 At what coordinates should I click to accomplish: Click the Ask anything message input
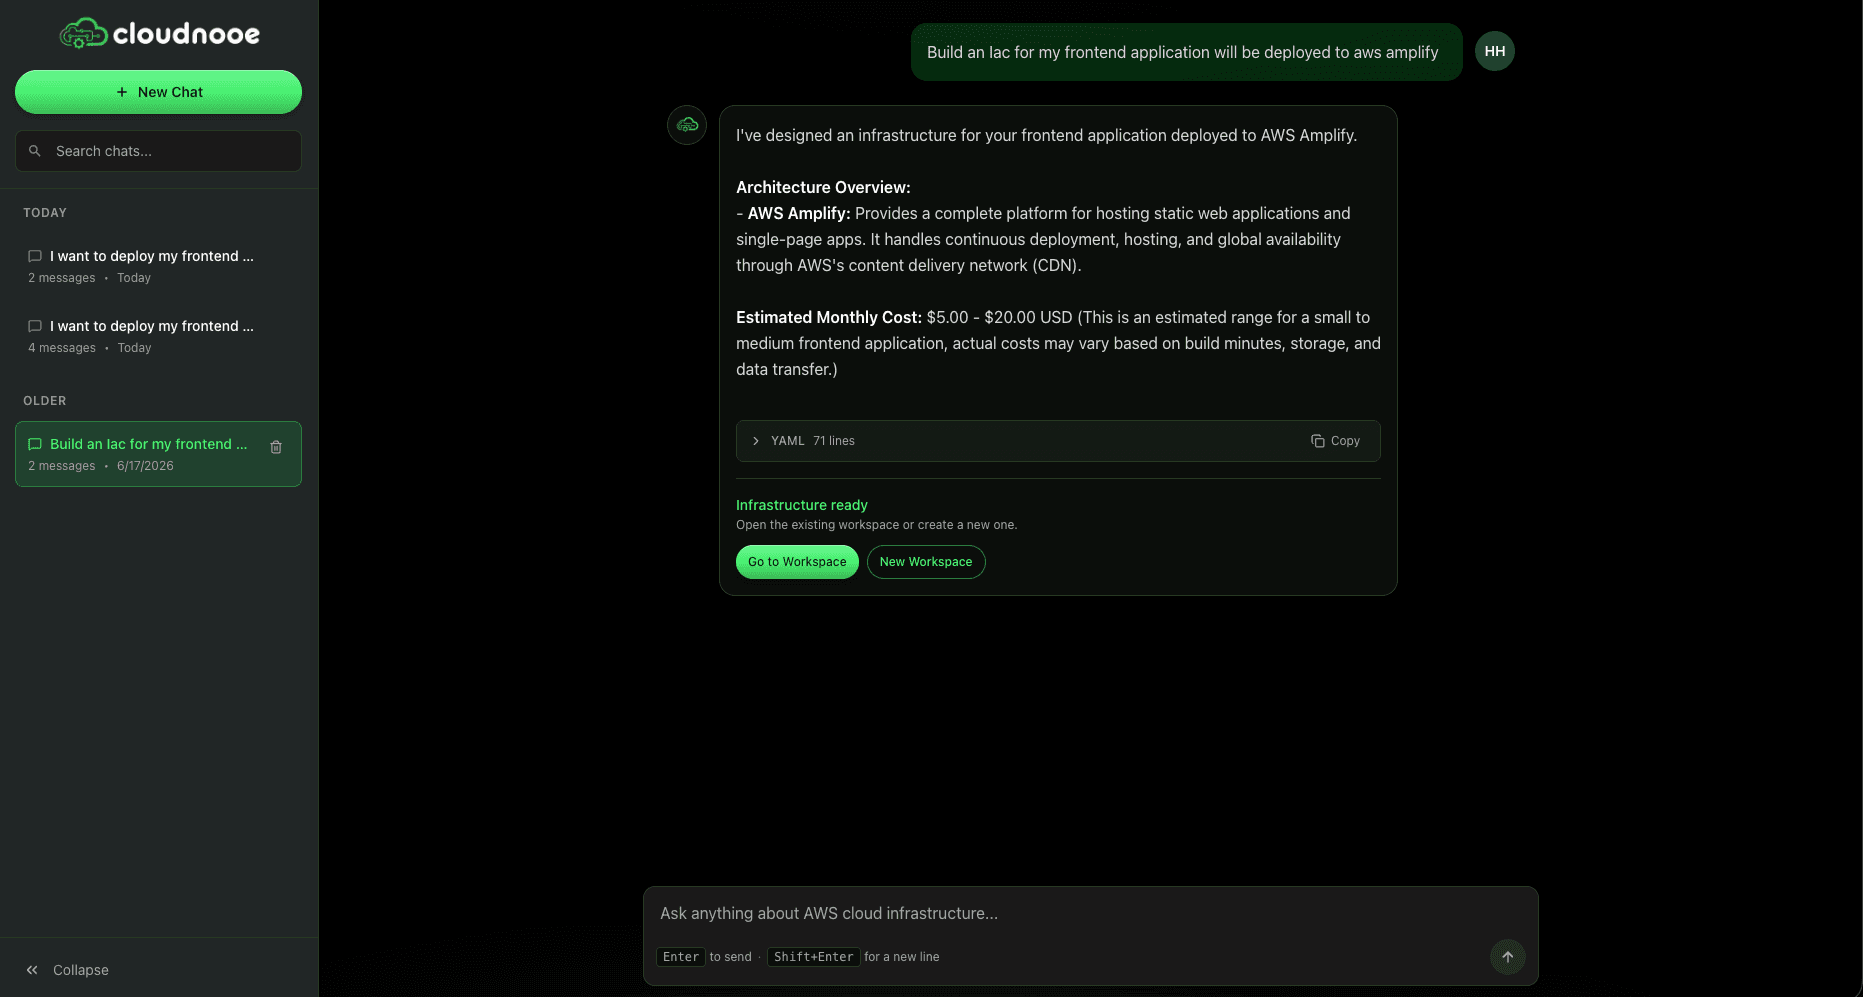point(1090,913)
